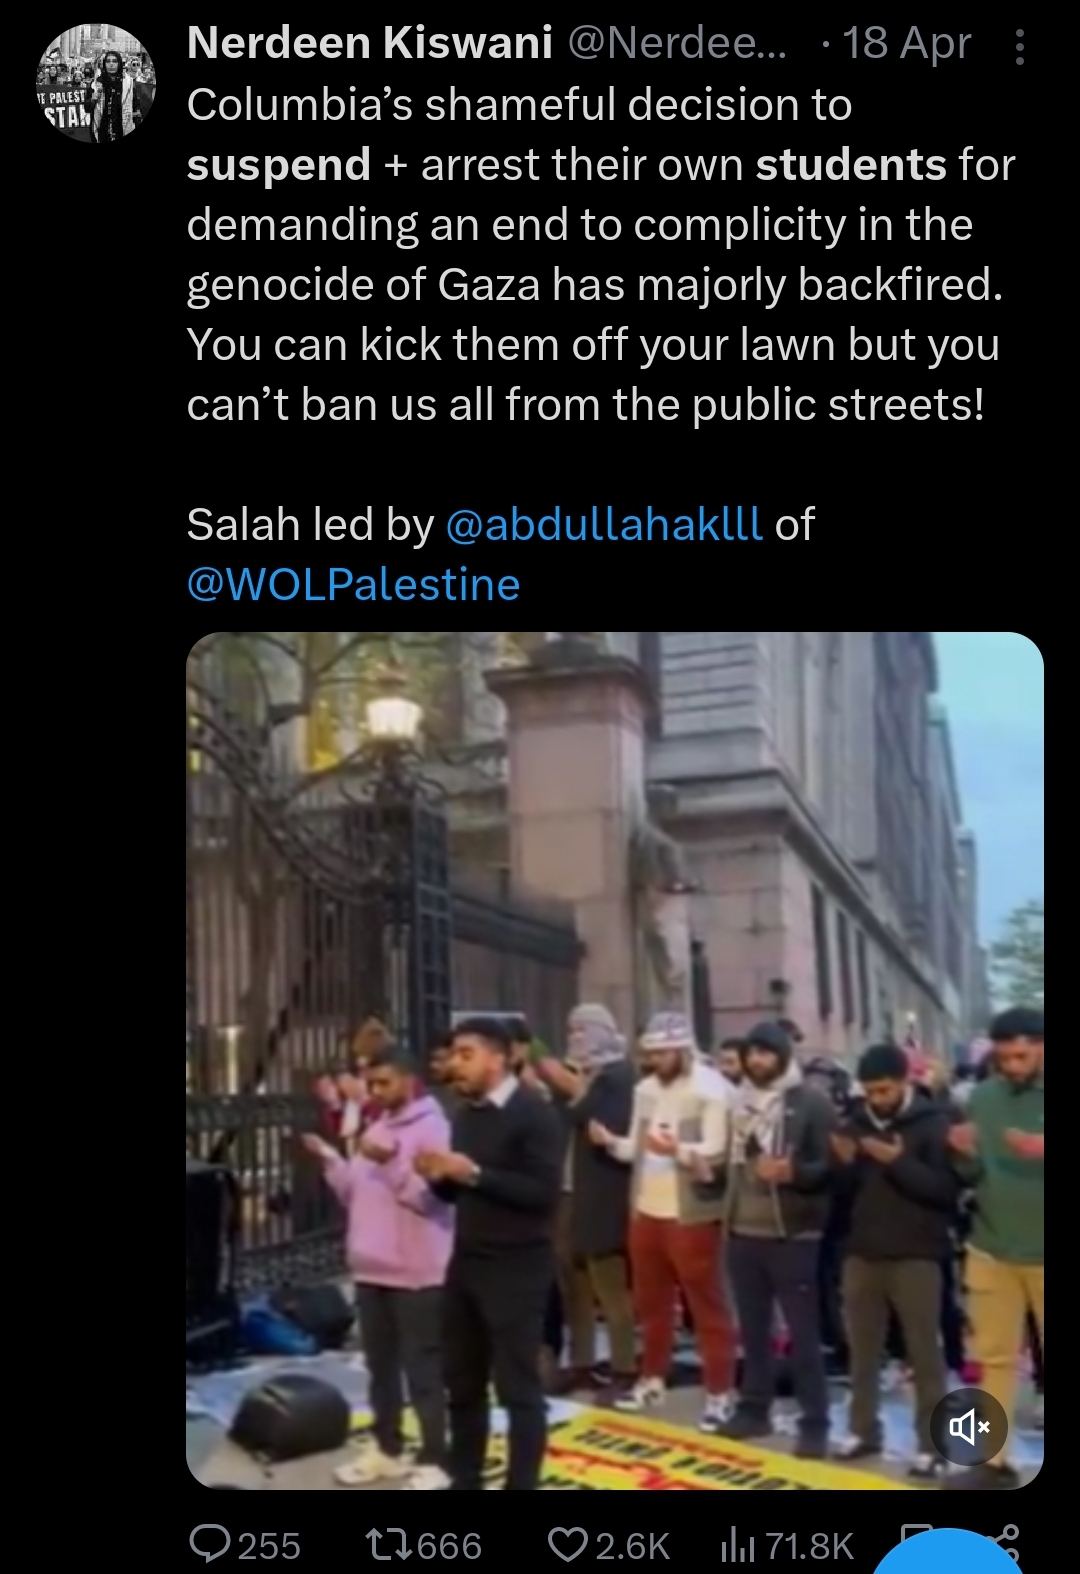Tap the @Nerdee... username handle
Viewport: 1080px width, 1574px height.
coord(677,43)
